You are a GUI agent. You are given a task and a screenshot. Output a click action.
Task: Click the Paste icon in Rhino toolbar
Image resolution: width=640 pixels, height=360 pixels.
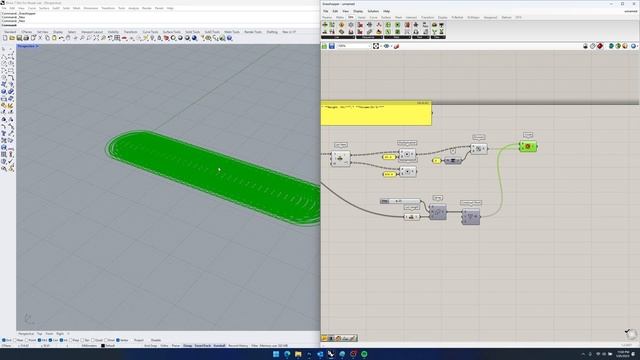pyautogui.click(x=54, y=38)
